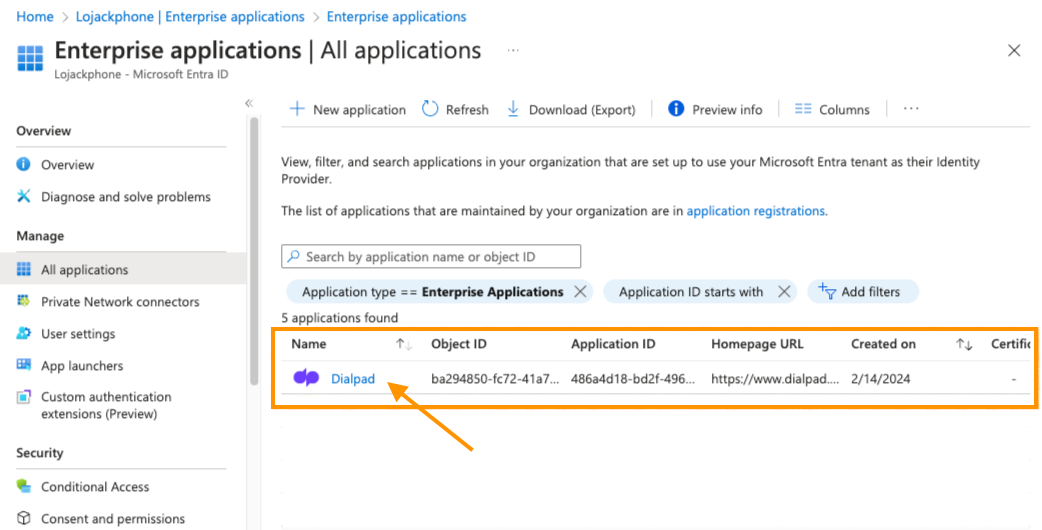Click Download (Export) button
This screenshot has width=1042, height=530.
[x=571, y=109]
